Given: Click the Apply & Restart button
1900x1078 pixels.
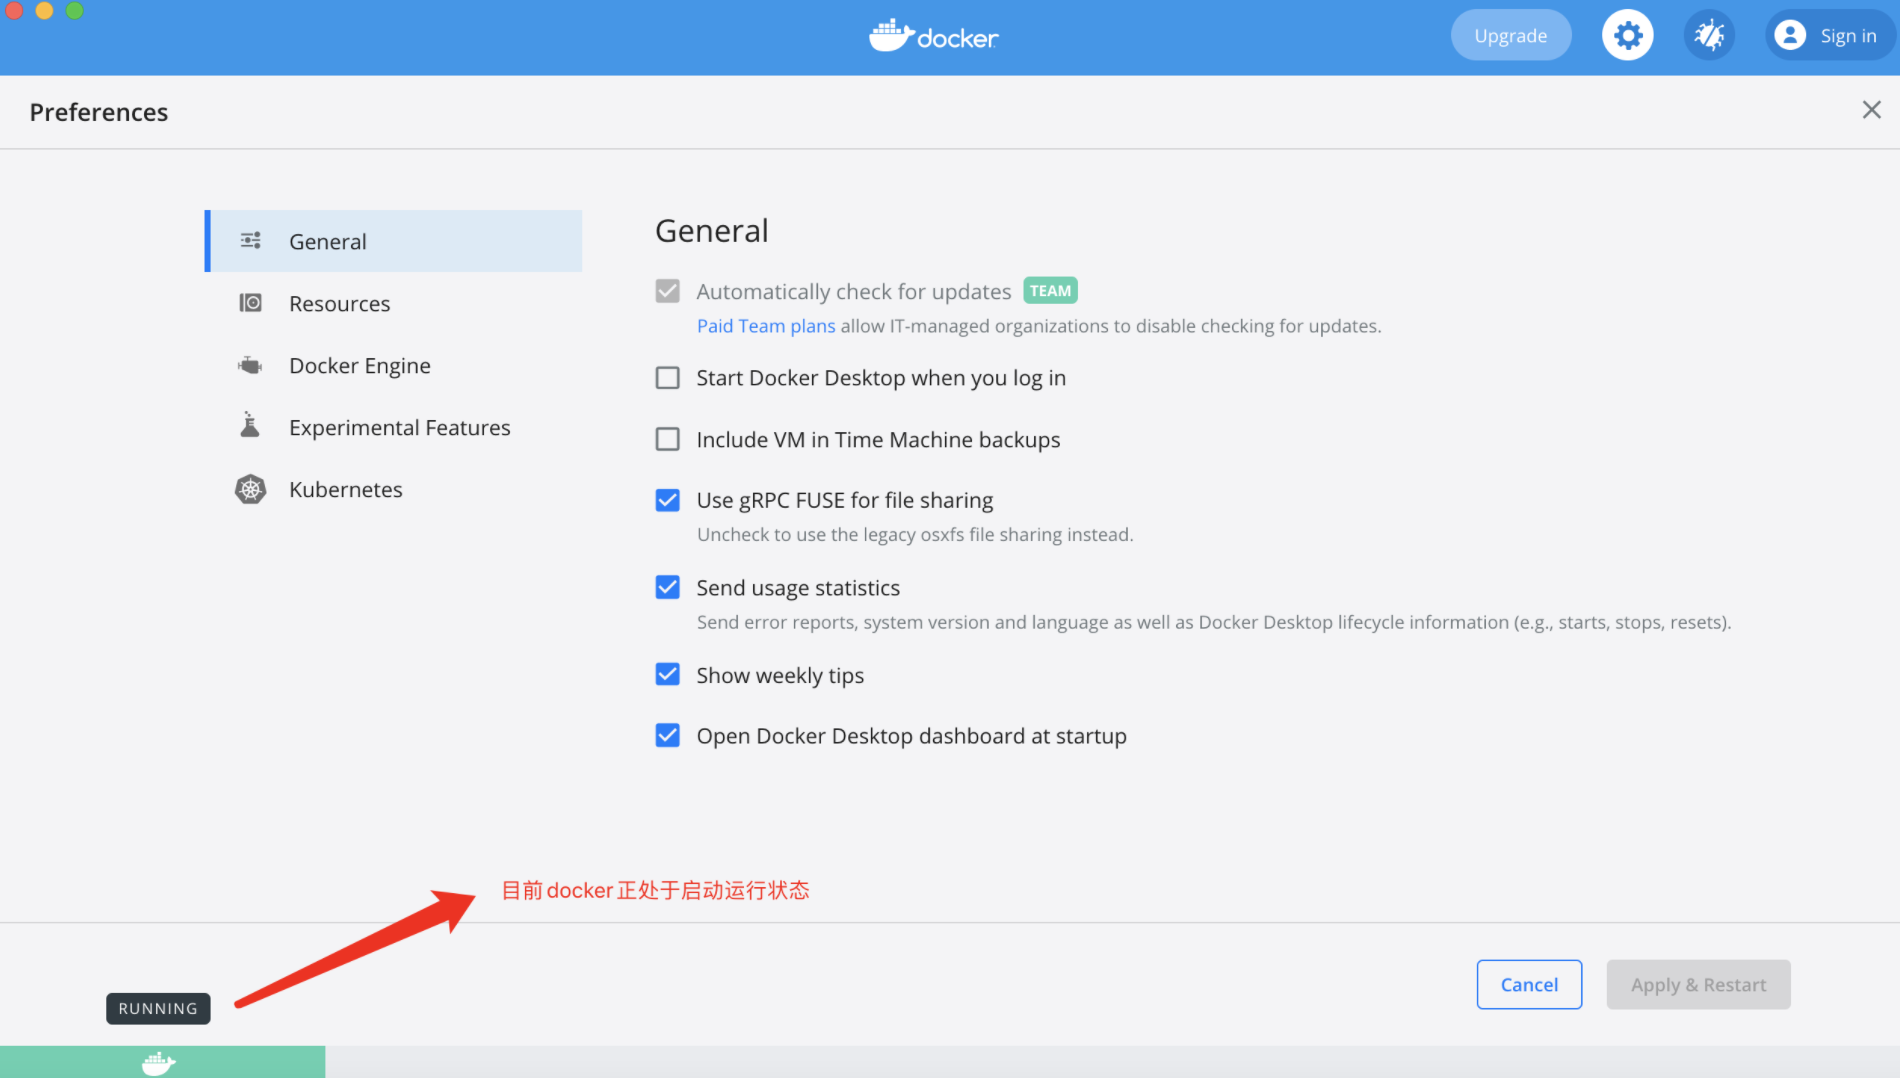Looking at the screenshot, I should 1698,984.
